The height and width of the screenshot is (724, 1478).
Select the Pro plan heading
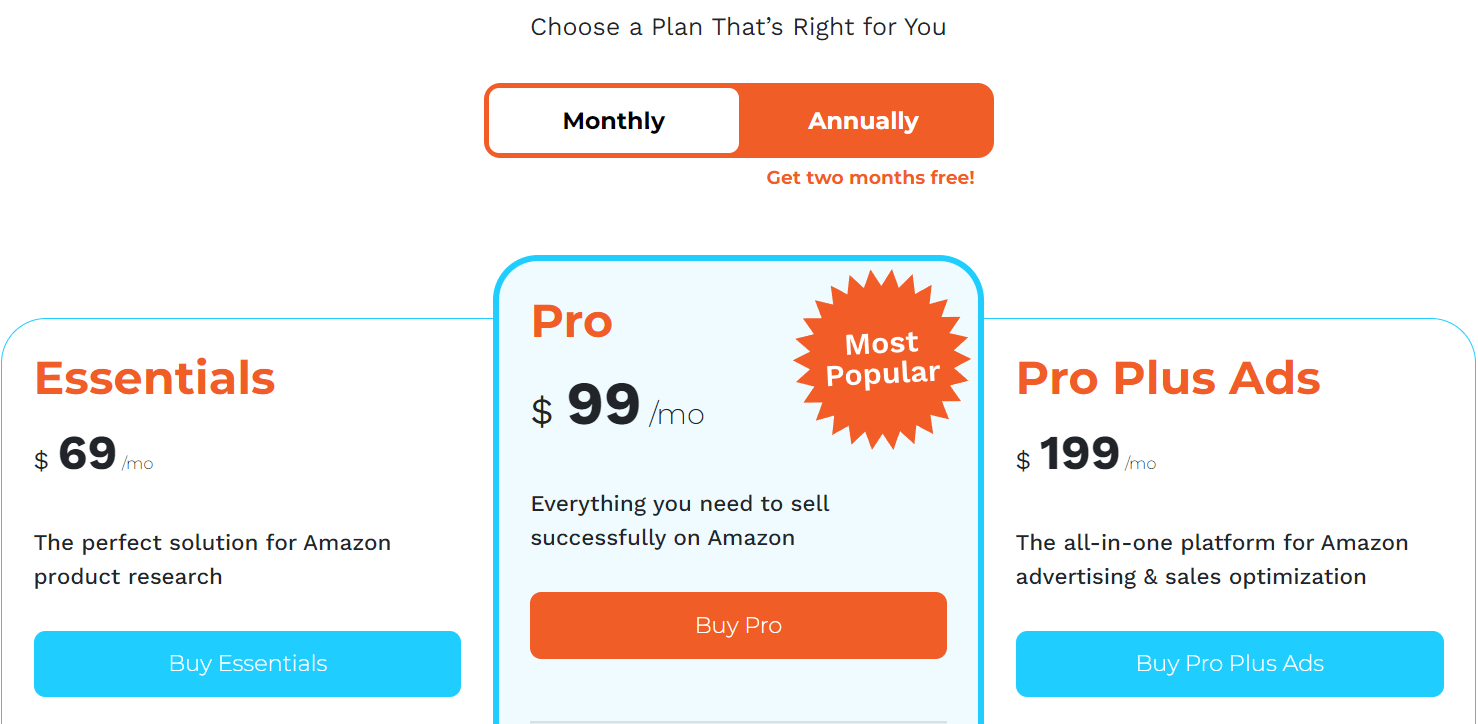[571, 320]
